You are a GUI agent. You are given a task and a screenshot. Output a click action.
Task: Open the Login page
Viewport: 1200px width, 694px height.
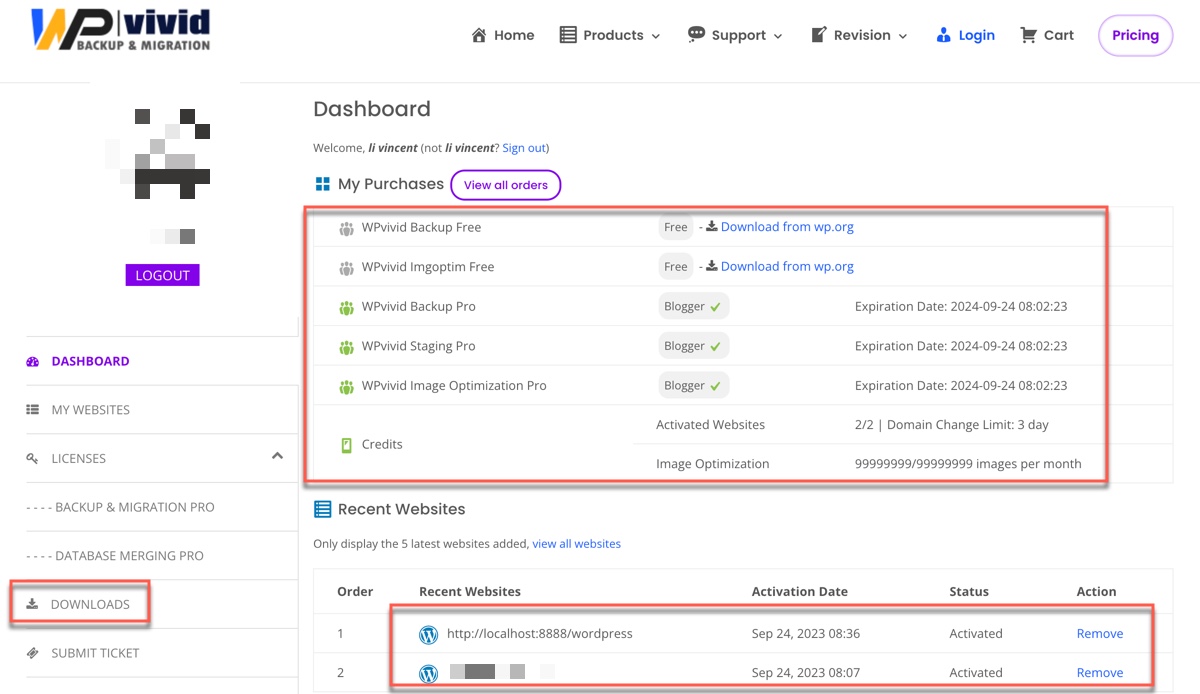coord(965,35)
